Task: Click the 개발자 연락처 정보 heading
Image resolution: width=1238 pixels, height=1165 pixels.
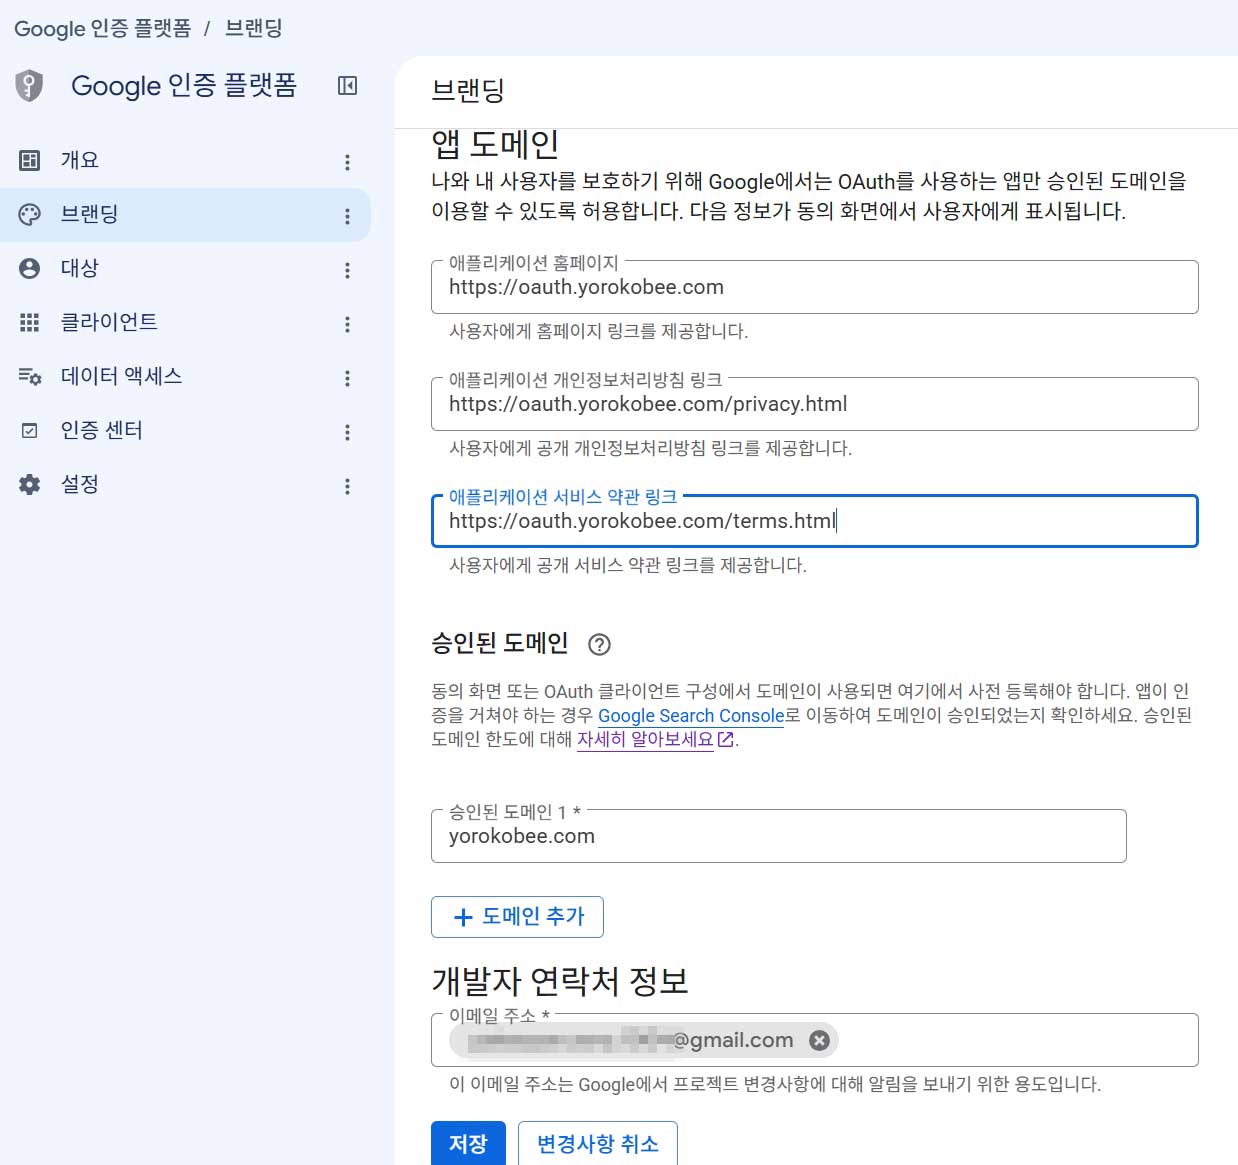Action: tap(560, 981)
